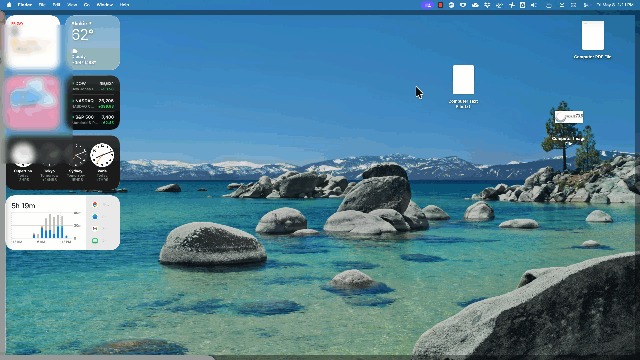Open the cloud menu bar icon
The image size is (640, 360).
pyautogui.click(x=475, y=5)
